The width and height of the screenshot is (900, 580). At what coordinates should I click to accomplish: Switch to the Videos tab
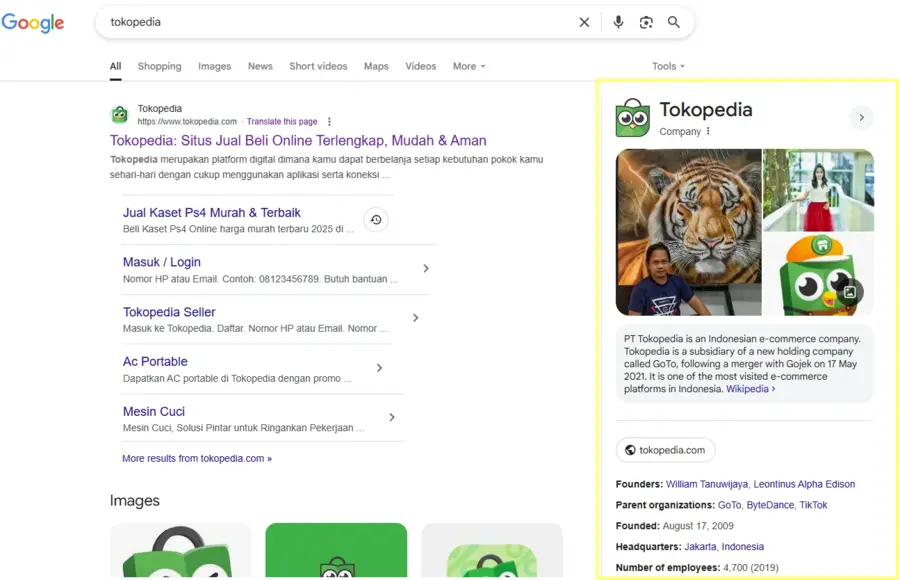click(421, 66)
